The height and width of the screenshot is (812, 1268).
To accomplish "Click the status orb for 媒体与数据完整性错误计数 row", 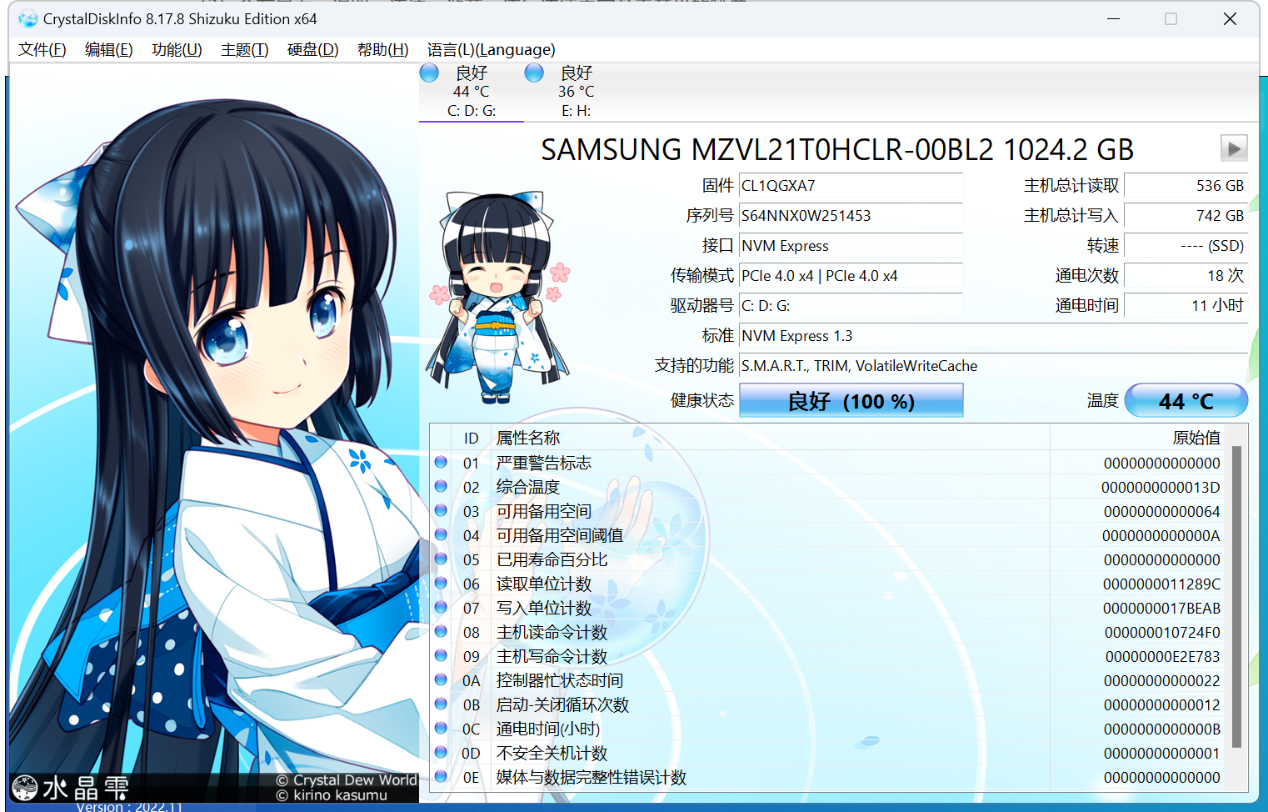I will coord(441,777).
